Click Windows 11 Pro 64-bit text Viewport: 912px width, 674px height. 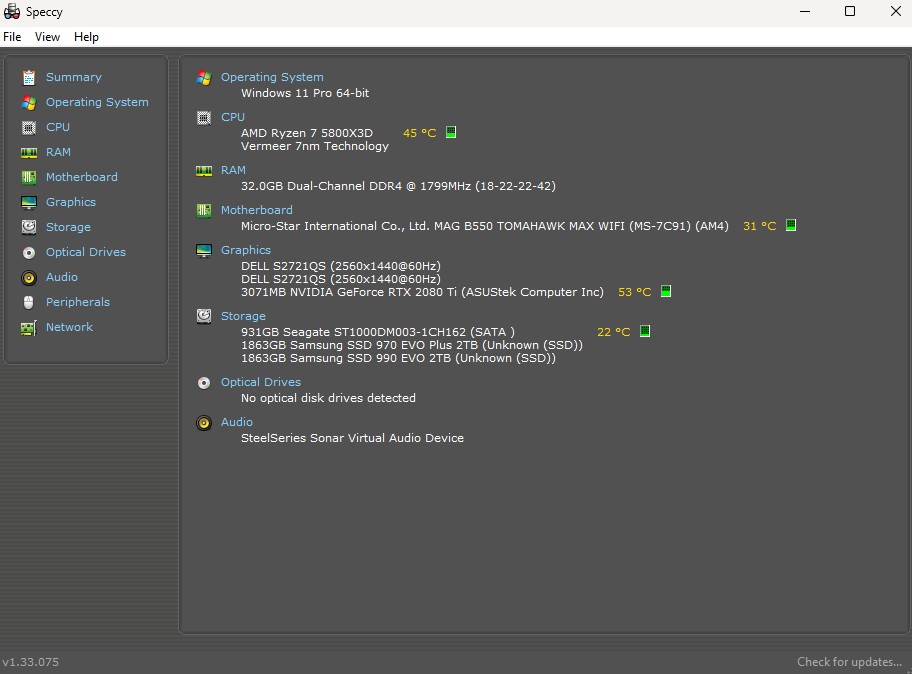(x=305, y=93)
